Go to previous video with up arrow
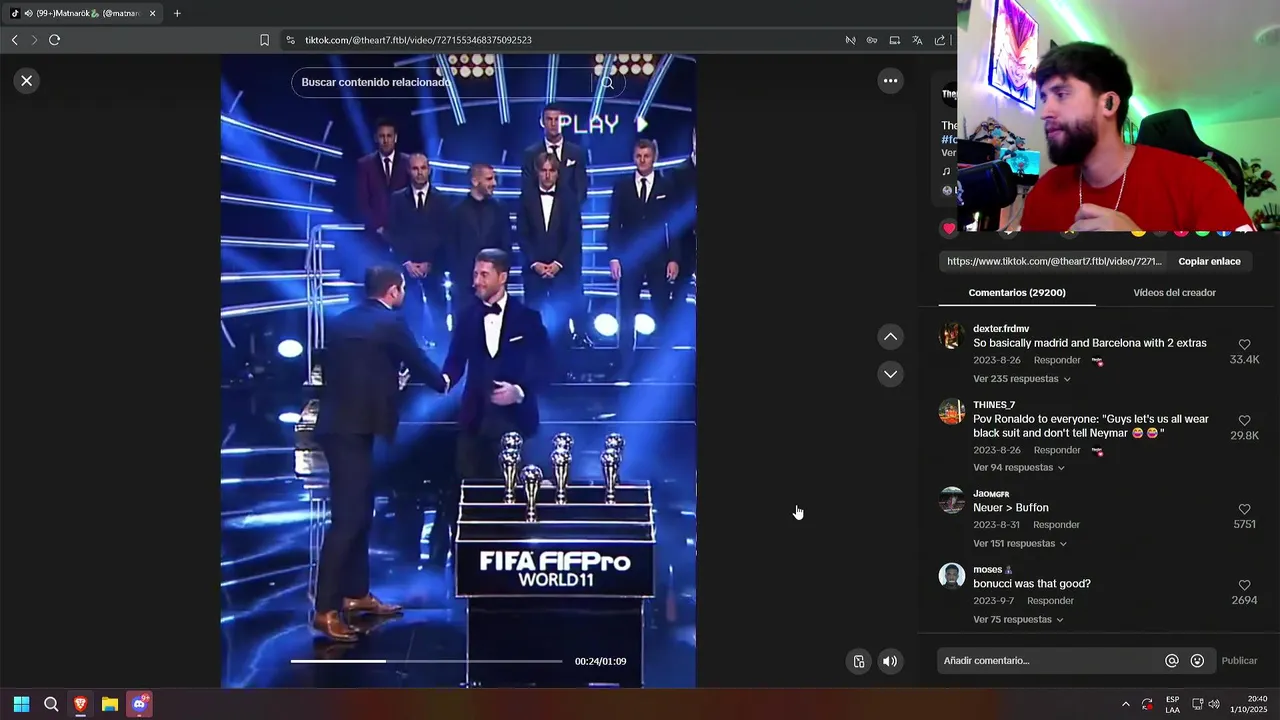Screen dimensions: 1280x720 pos(890,337)
